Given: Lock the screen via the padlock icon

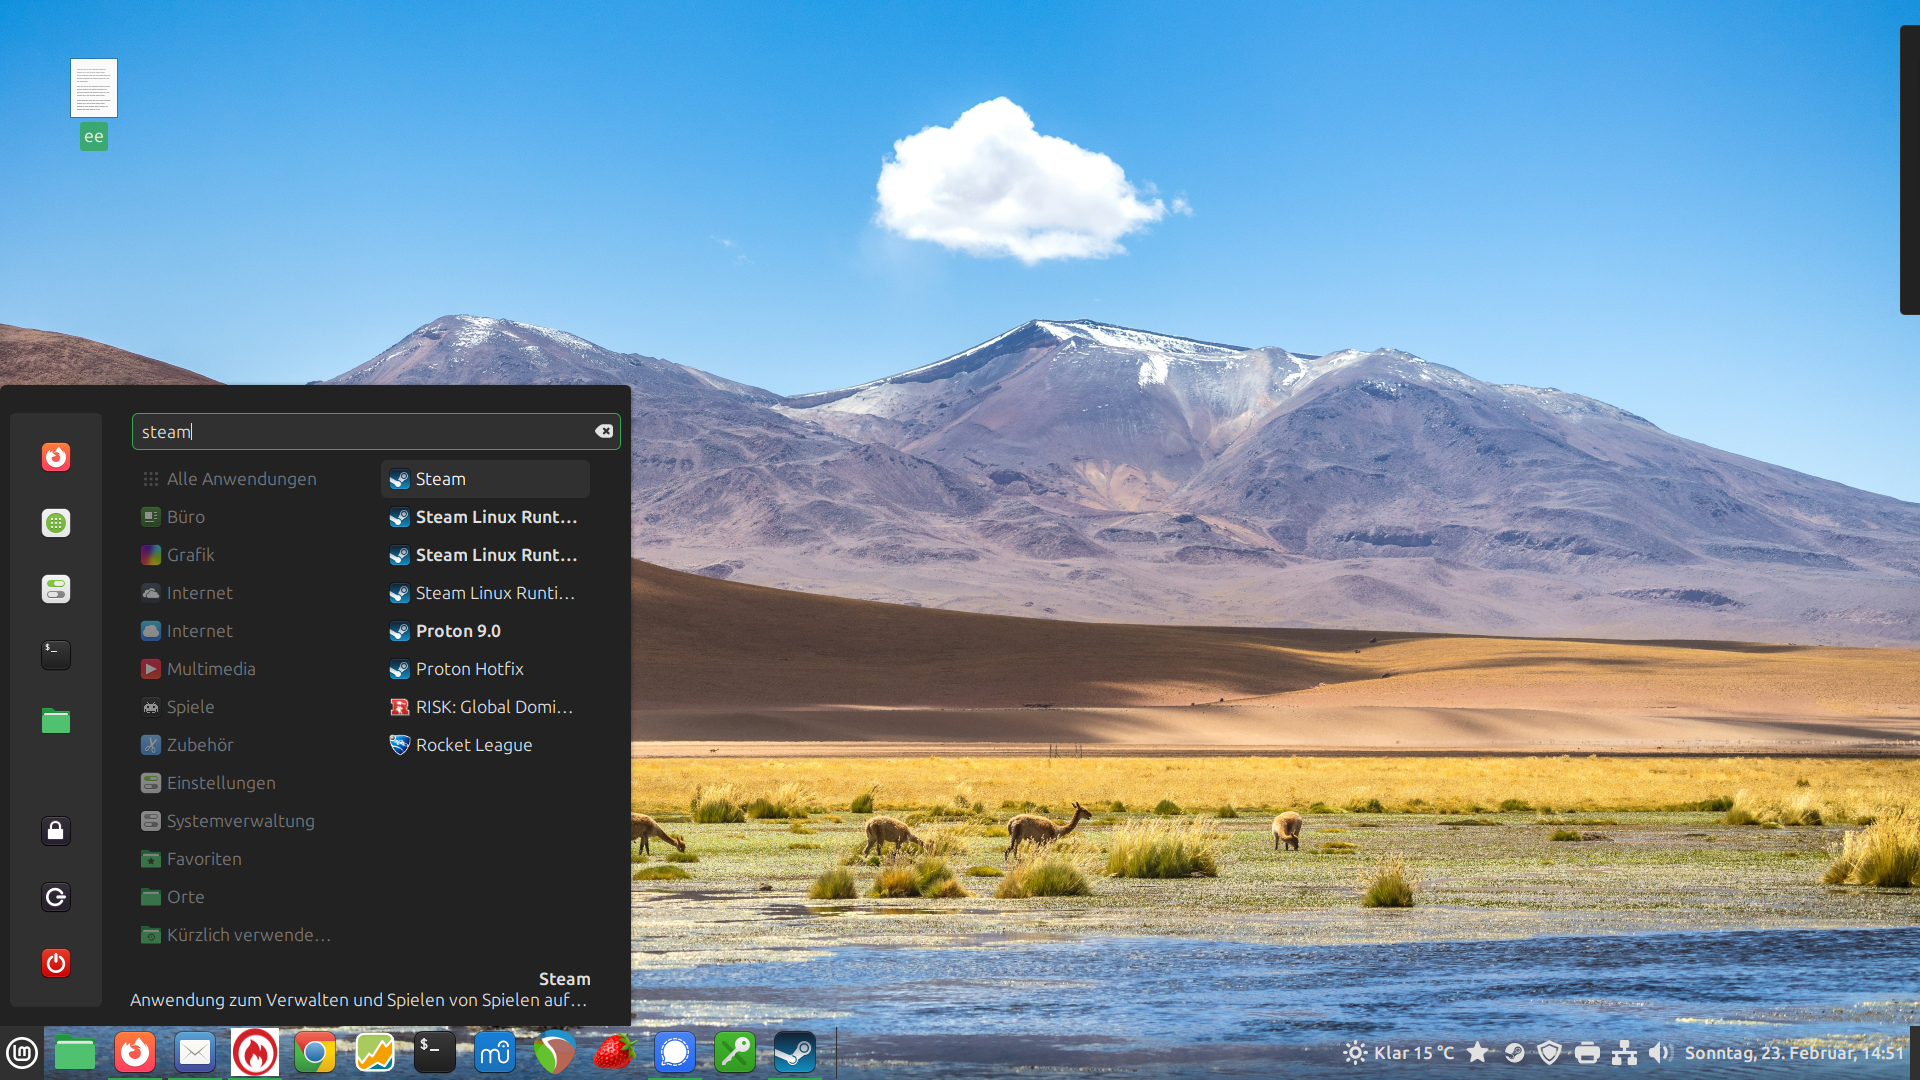Looking at the screenshot, I should coord(56,831).
